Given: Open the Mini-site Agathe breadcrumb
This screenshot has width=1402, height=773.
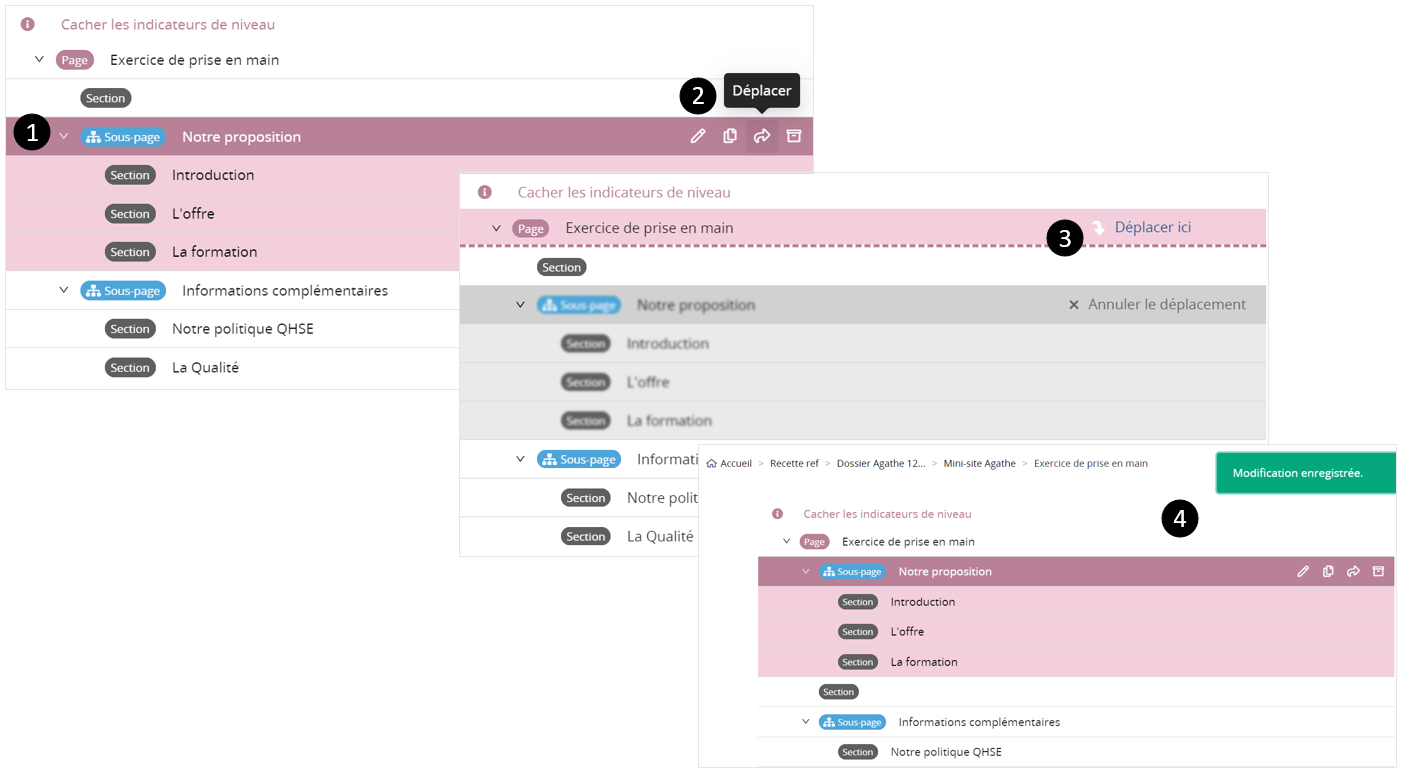Looking at the screenshot, I should tap(979, 464).
